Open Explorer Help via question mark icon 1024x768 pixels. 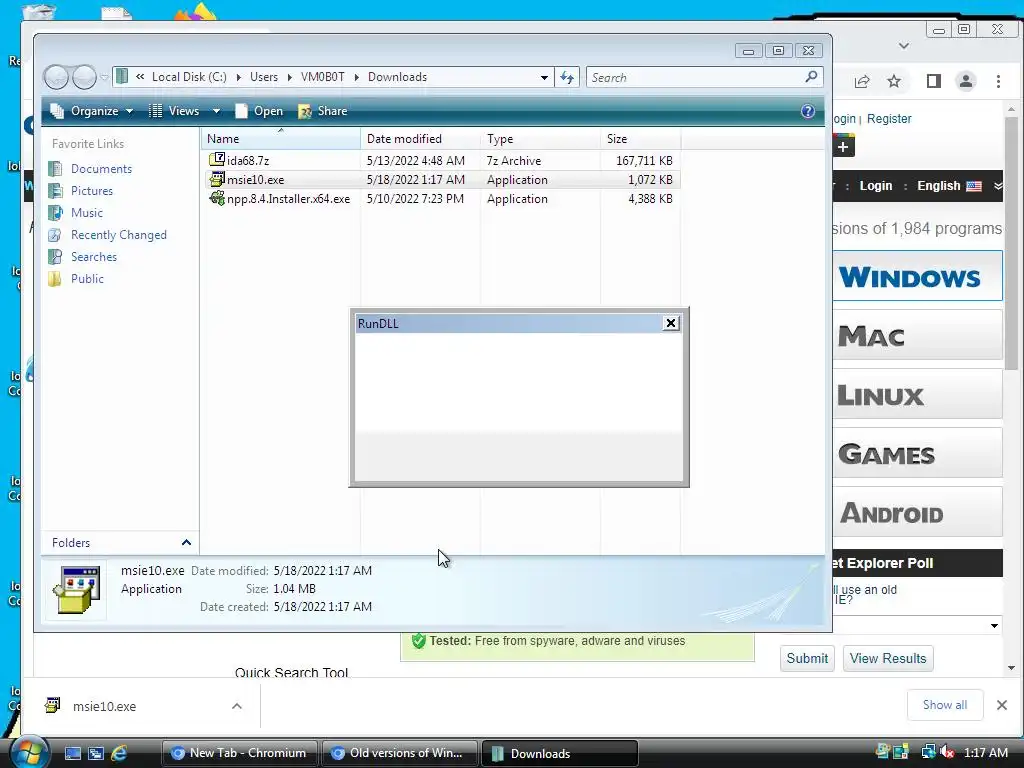(x=808, y=111)
